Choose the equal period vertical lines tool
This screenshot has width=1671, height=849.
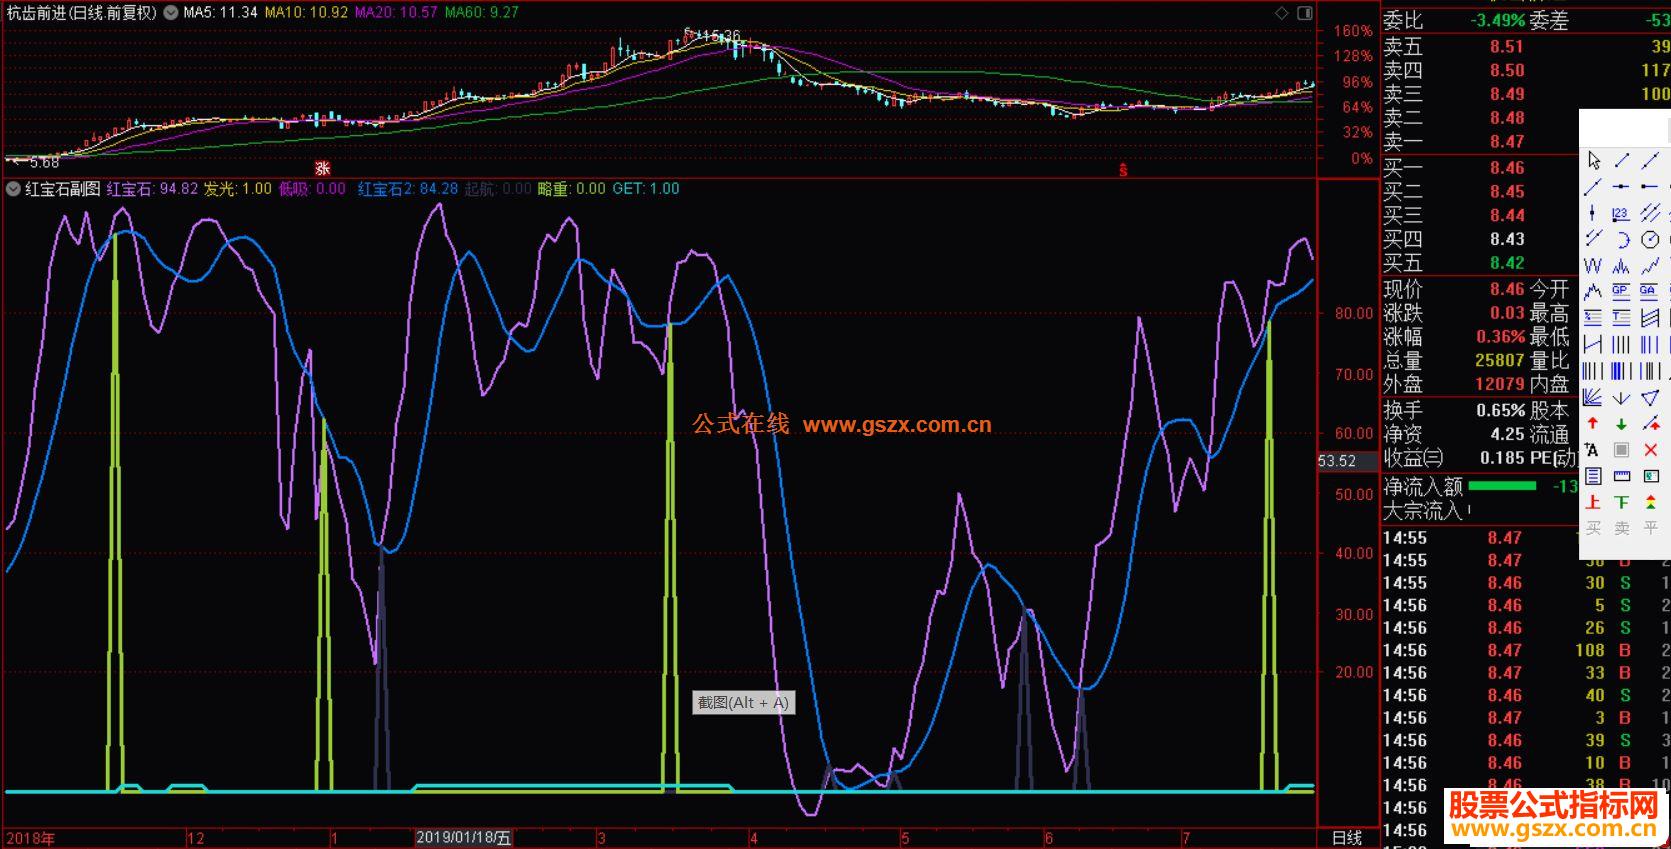click(1621, 343)
